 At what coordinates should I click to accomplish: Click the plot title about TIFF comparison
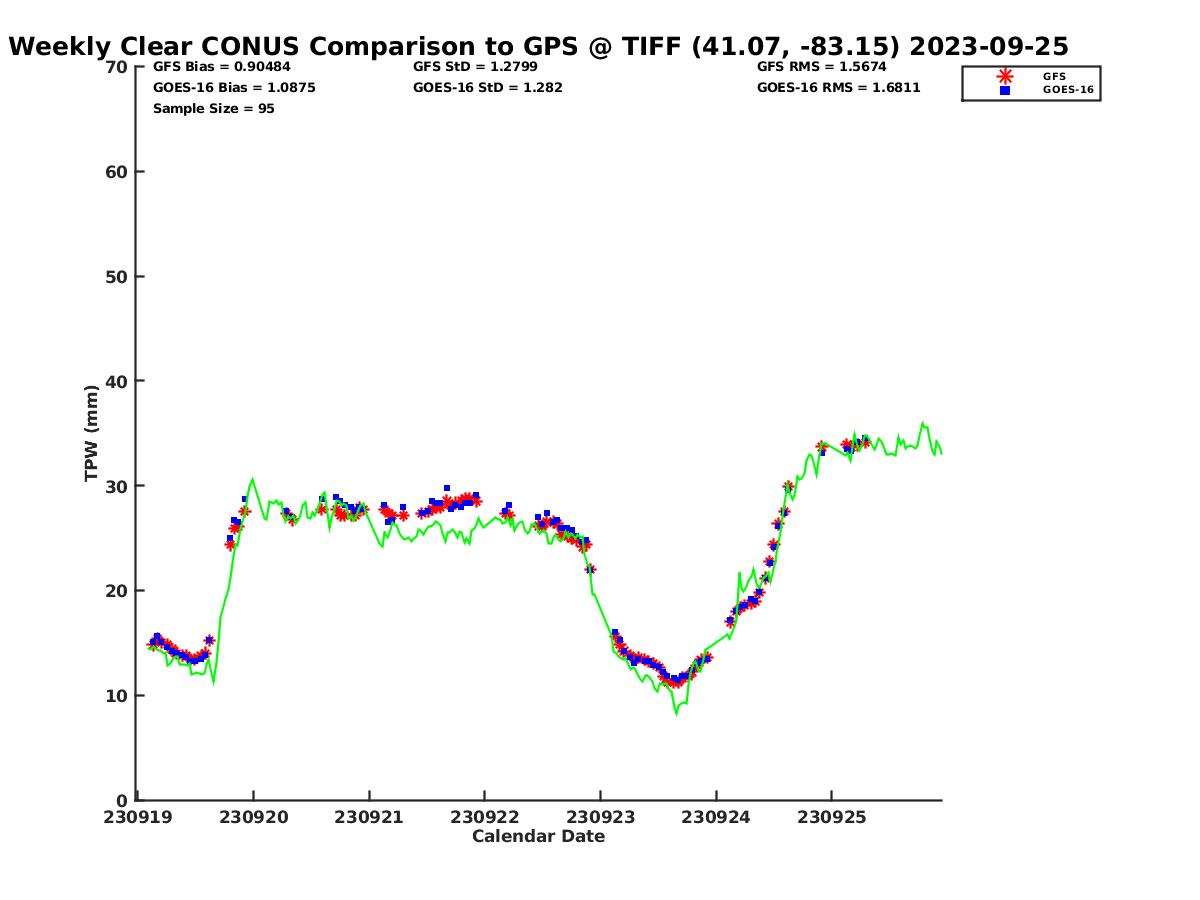[x=538, y=46]
